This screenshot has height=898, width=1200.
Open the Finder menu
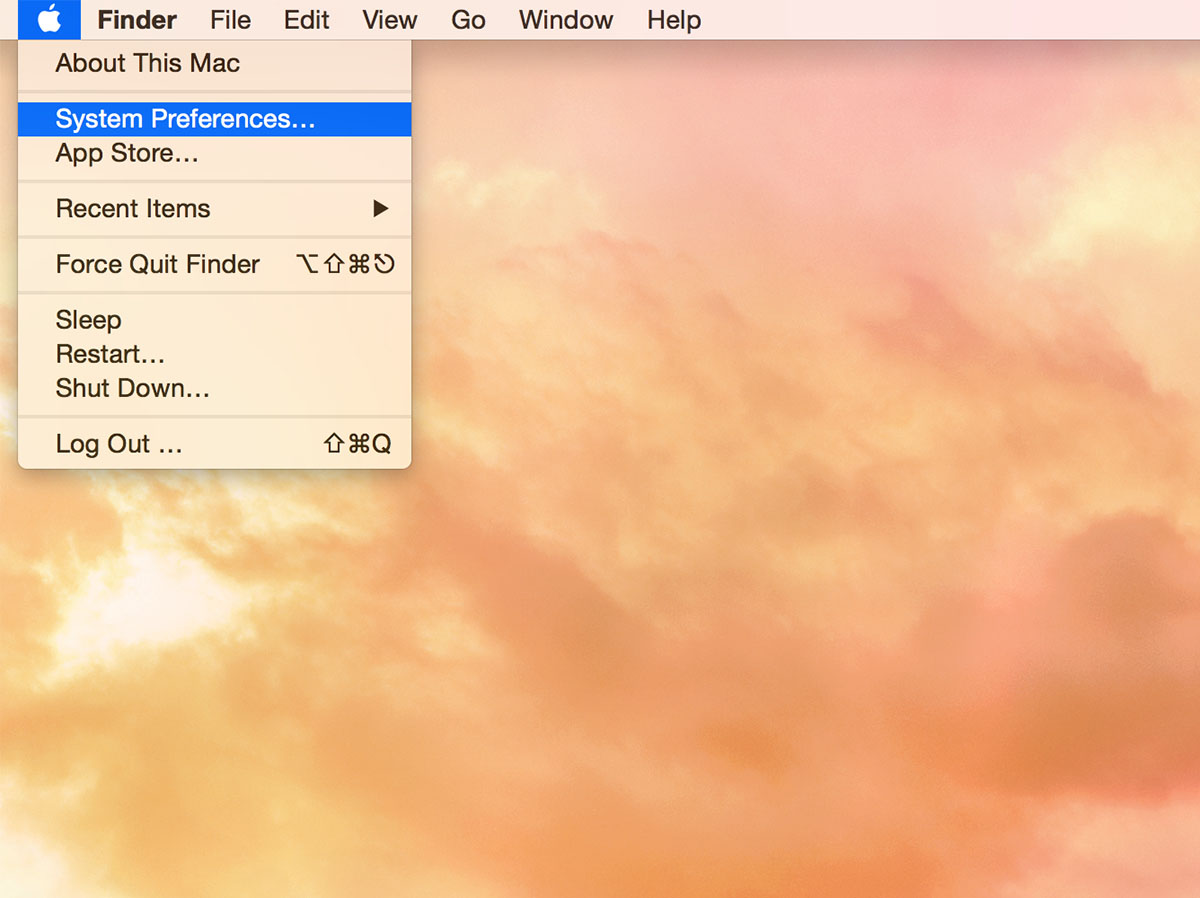click(x=137, y=20)
